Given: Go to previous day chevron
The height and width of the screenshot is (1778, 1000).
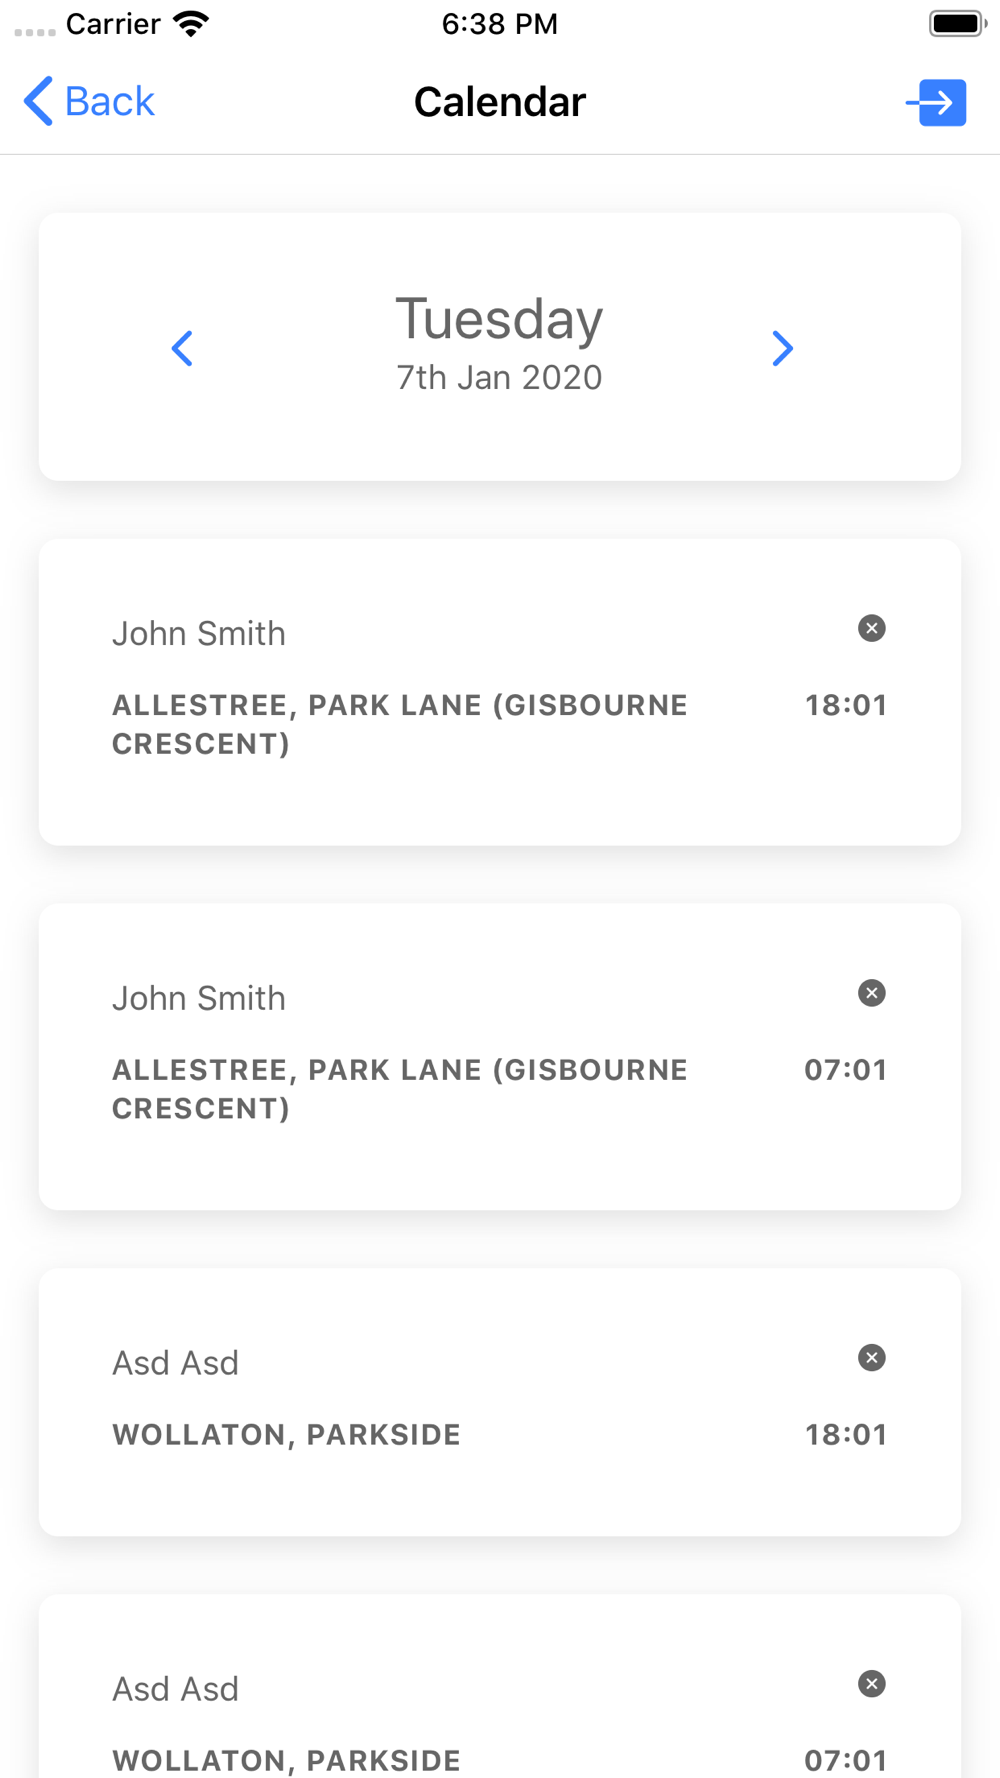Looking at the screenshot, I should point(182,348).
